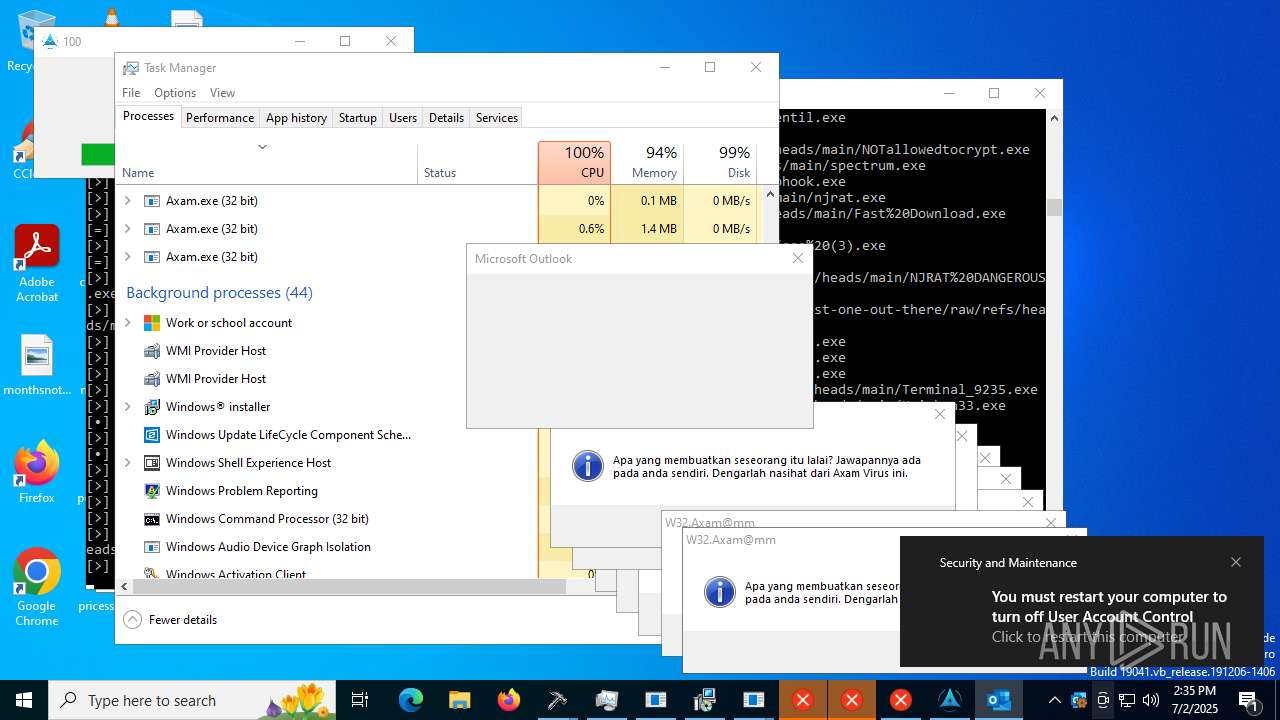The image size is (1280, 720).
Task: Open the Firefox desktop shortcut
Action: tap(37, 472)
